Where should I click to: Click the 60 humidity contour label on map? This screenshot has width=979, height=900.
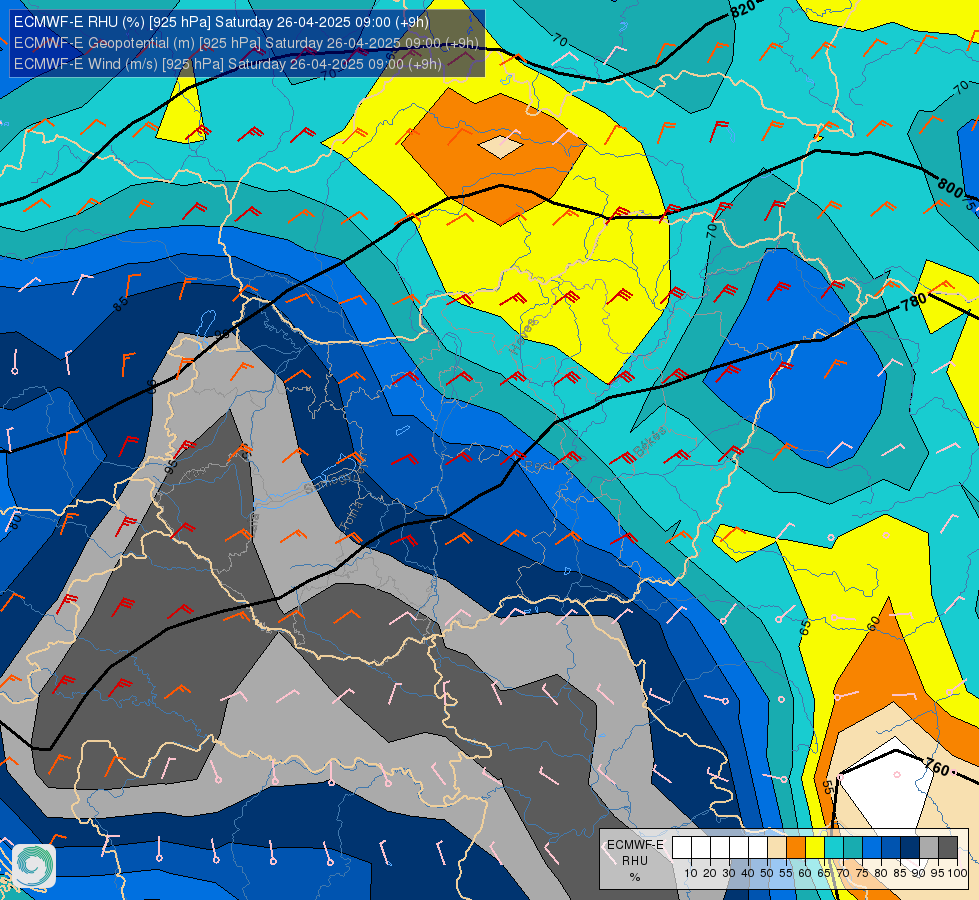point(873,623)
